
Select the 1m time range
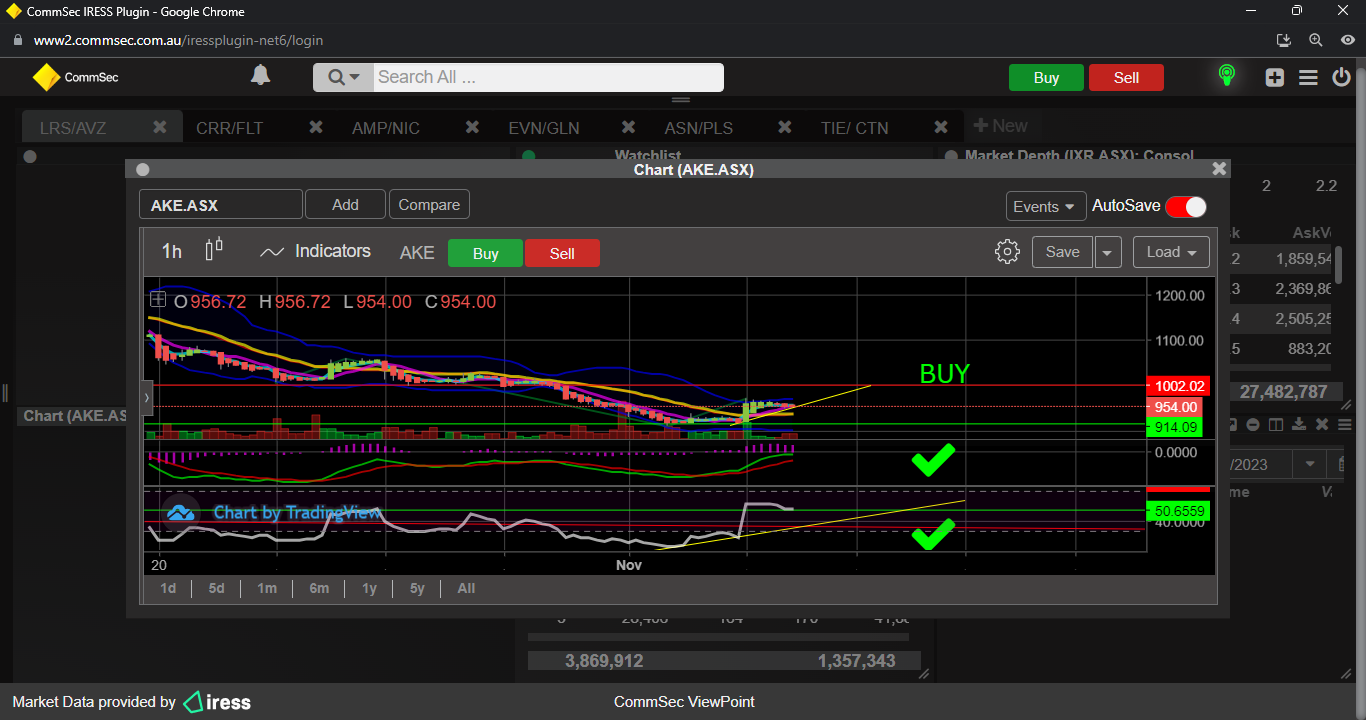pyautogui.click(x=267, y=588)
